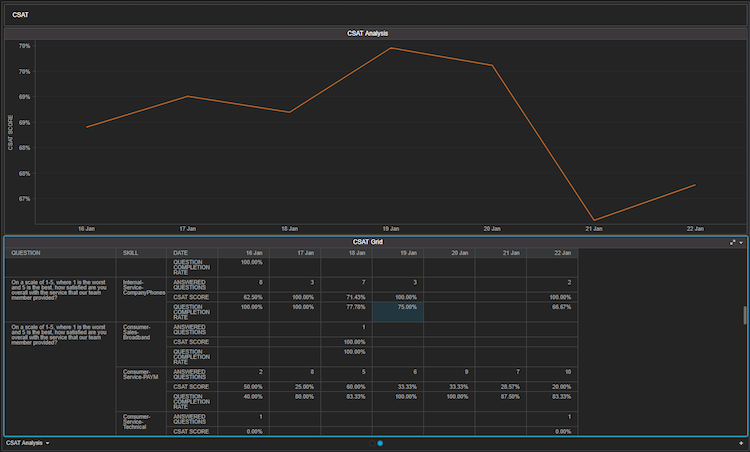
Task: Click the CSAT Analysis chart title bar
Action: [375, 33]
